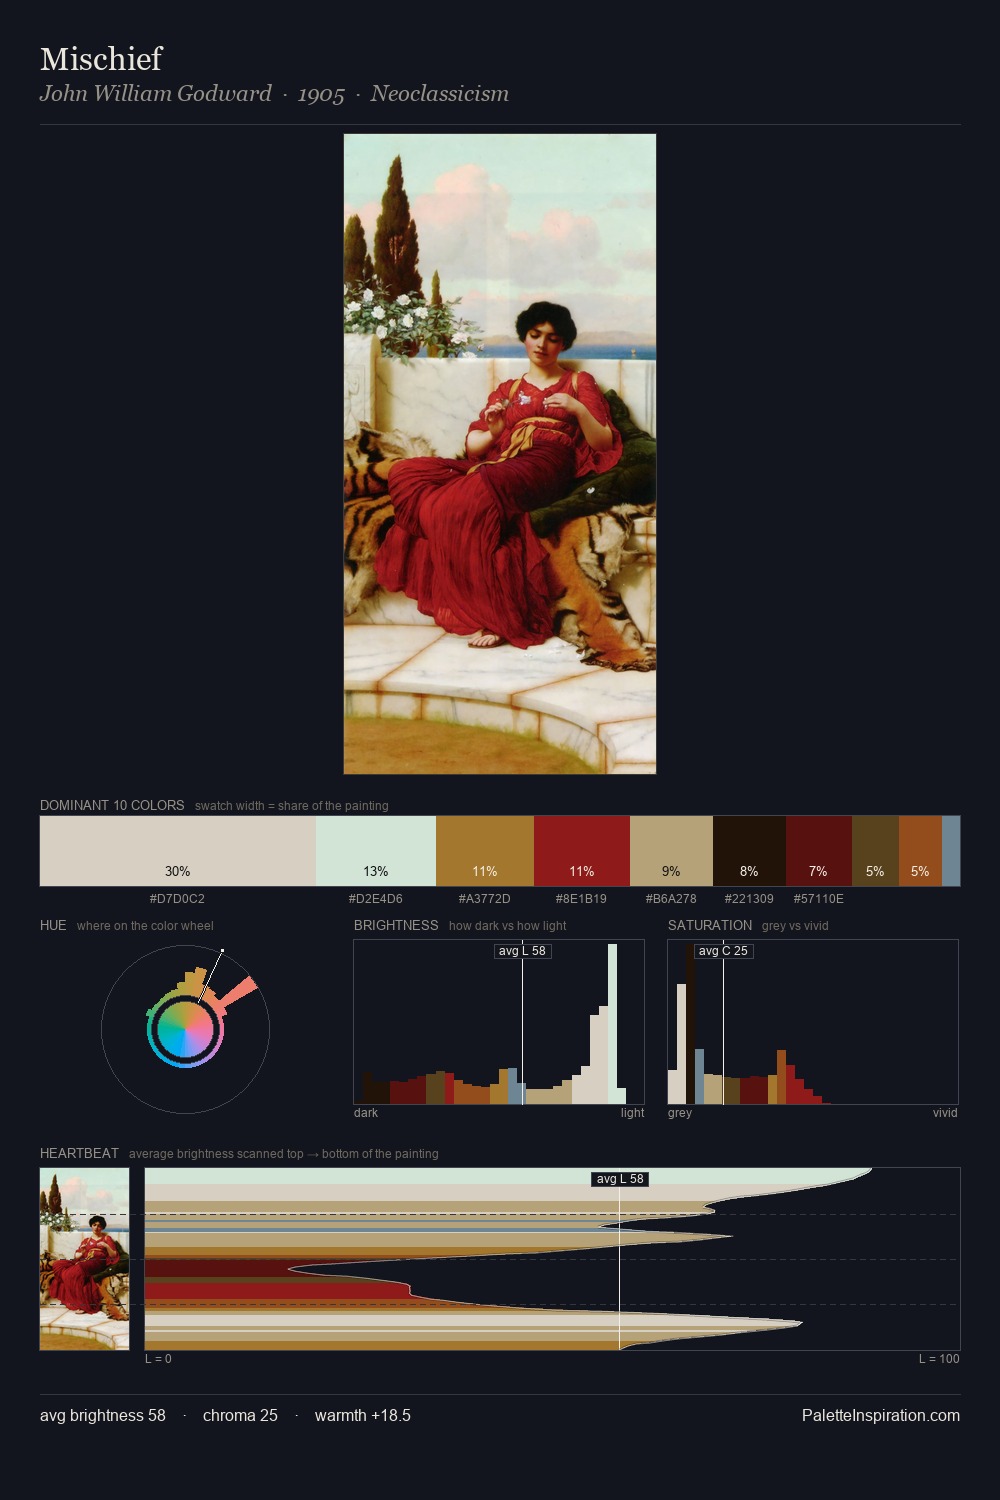The height and width of the screenshot is (1500, 1000).
Task: Click 'where on the color wheel' caption
Action: (x=145, y=926)
